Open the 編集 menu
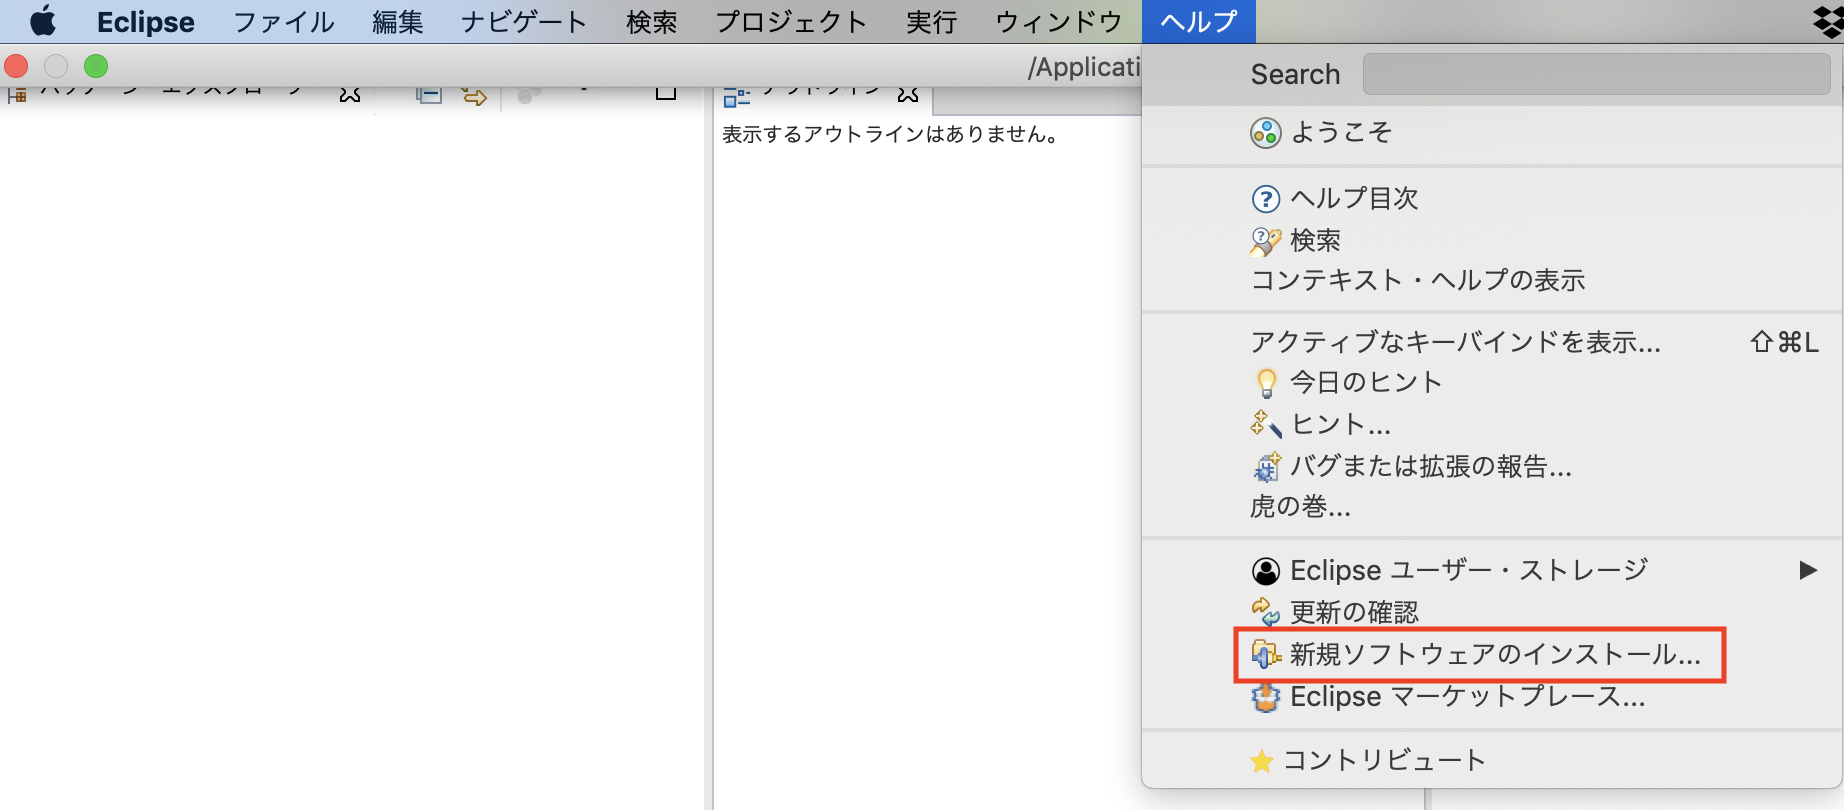The width and height of the screenshot is (1844, 810). (x=398, y=21)
